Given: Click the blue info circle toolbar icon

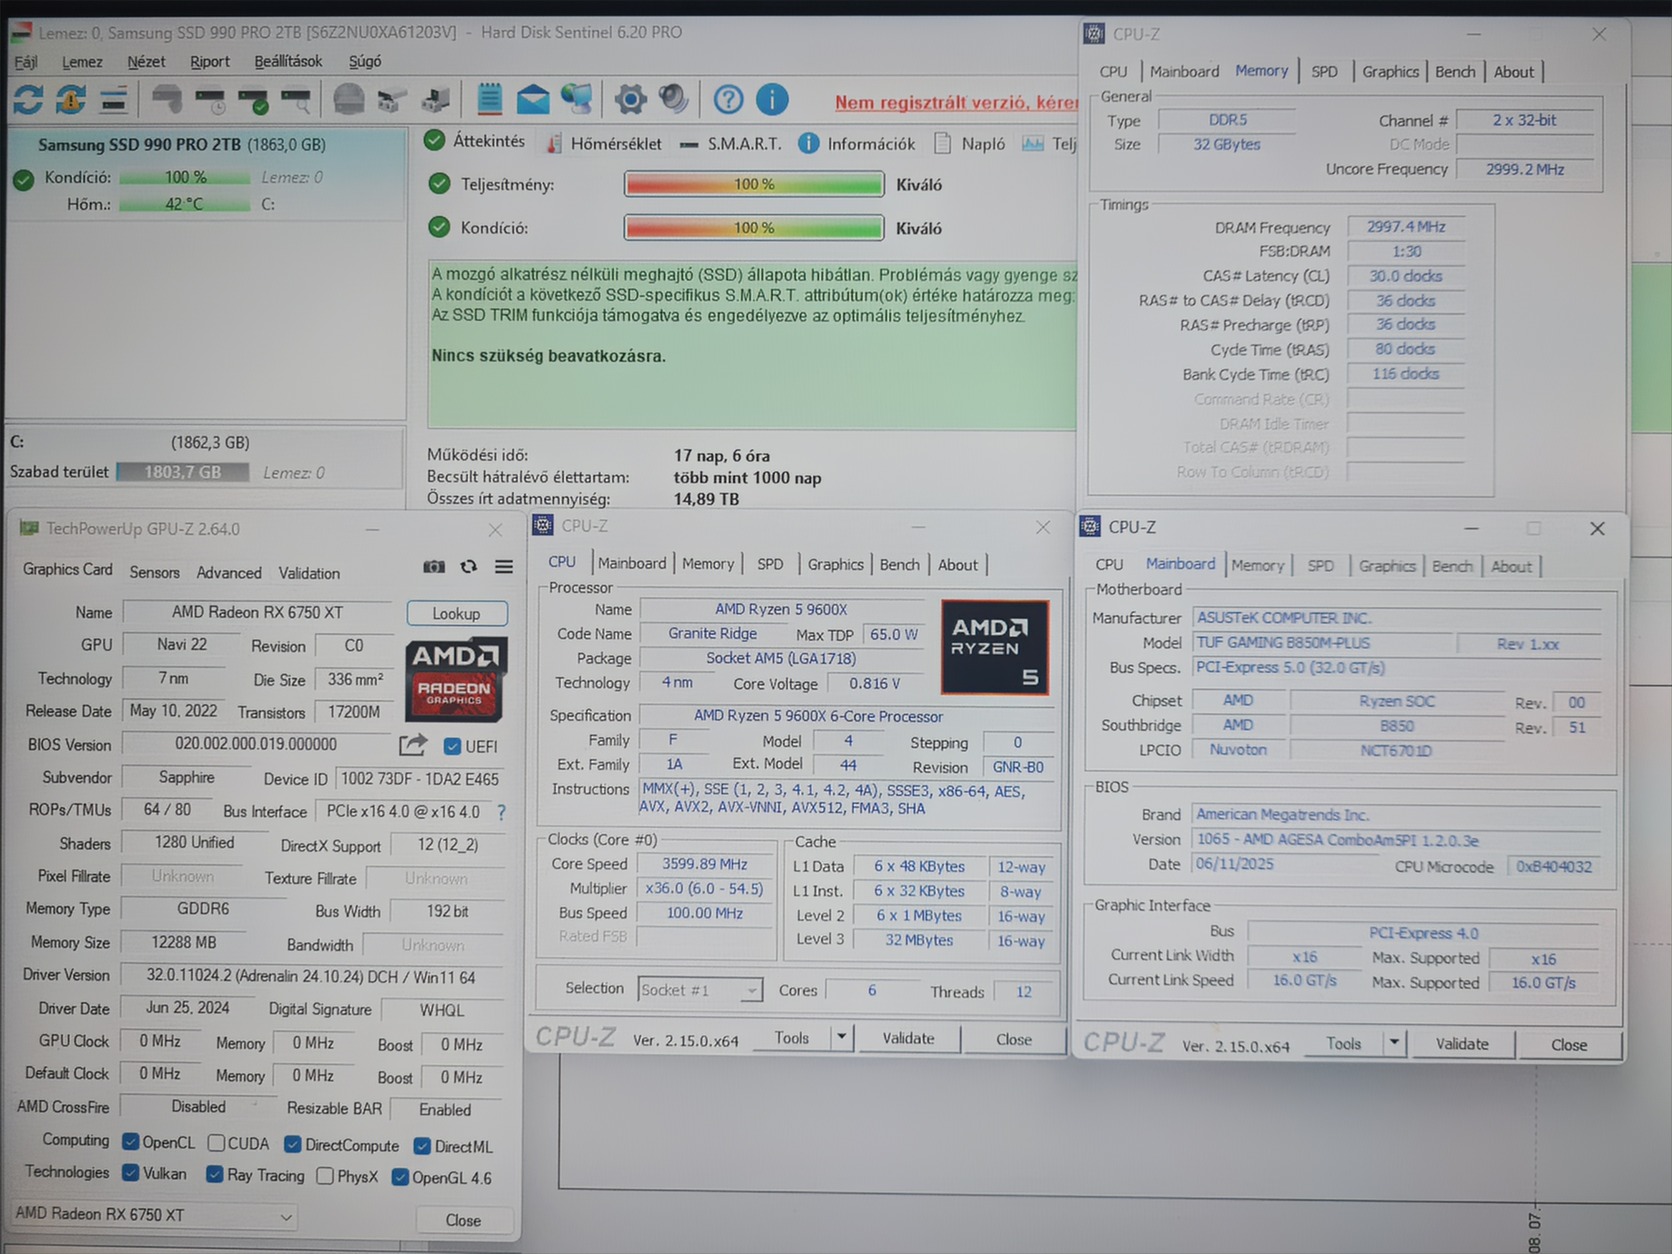Looking at the screenshot, I should tap(771, 99).
